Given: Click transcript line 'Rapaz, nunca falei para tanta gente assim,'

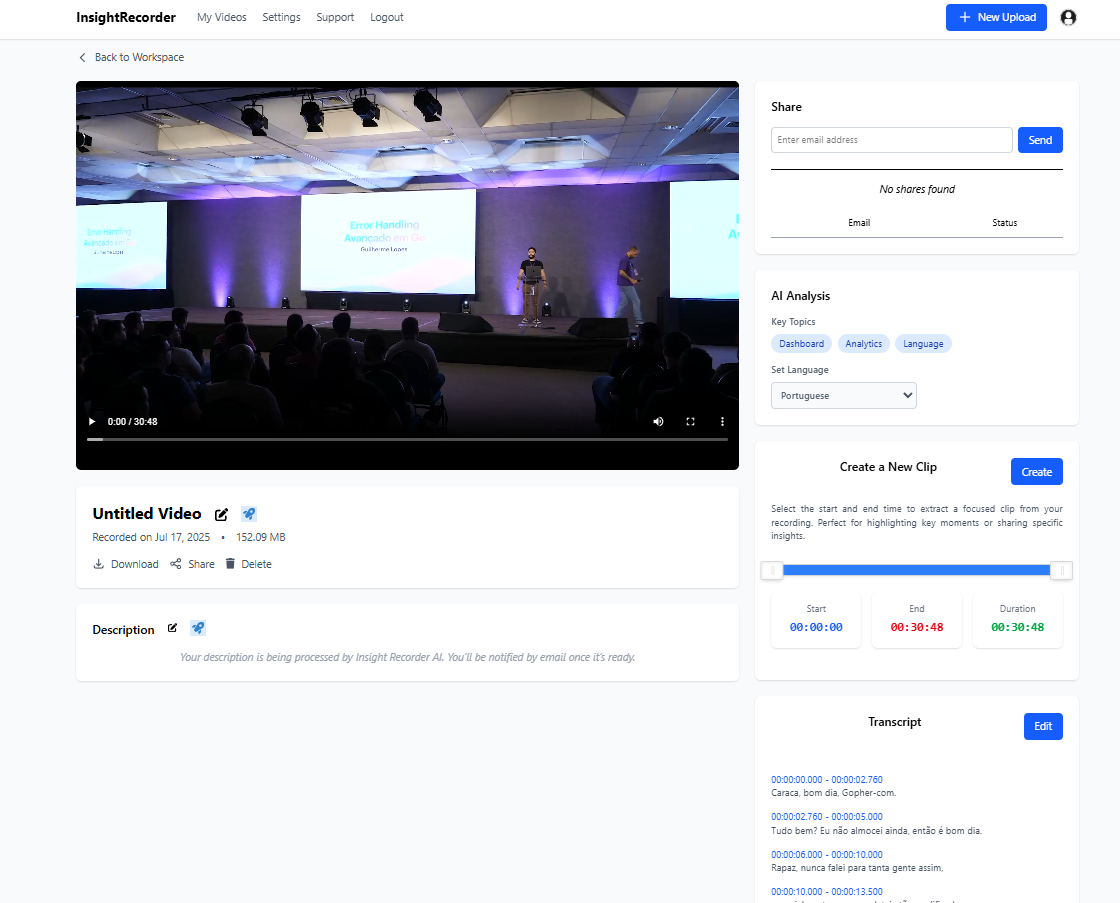Looking at the screenshot, I should click(857, 868).
